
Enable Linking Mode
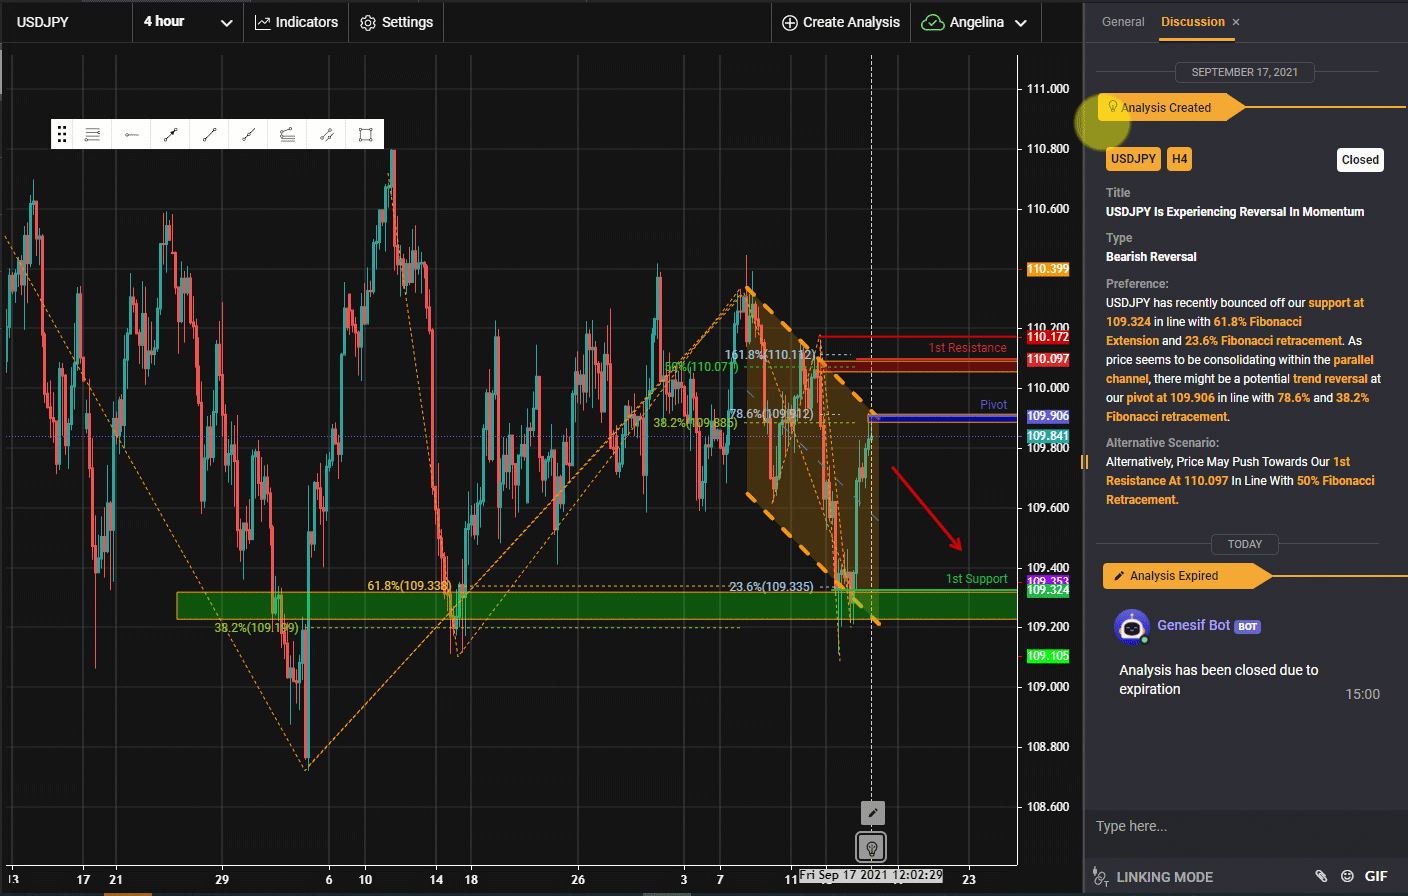[x=1153, y=877]
